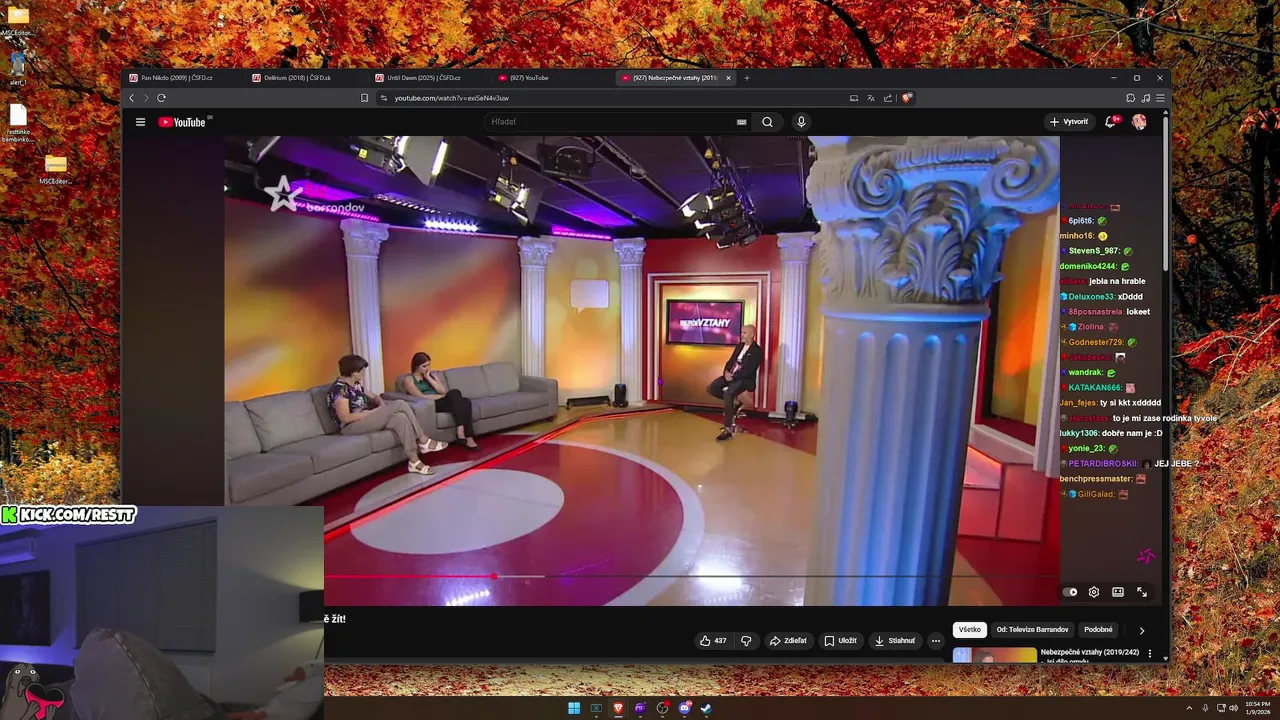Select the Od: Televize Barrandov chip
The image size is (1280, 720).
1033,630
